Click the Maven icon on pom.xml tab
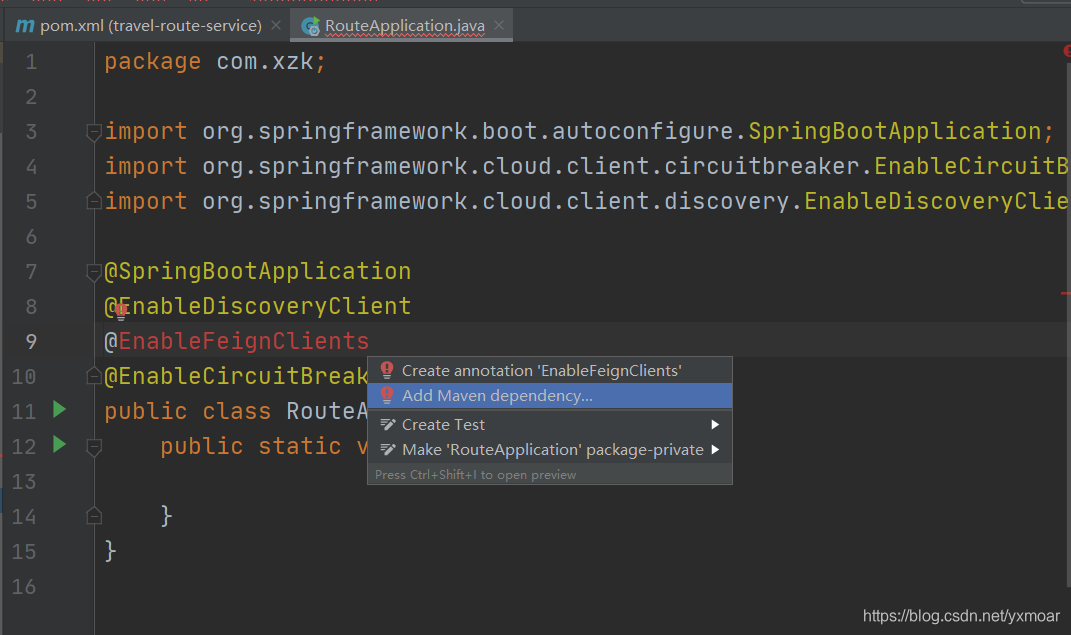The image size is (1071, 635). click(25, 26)
